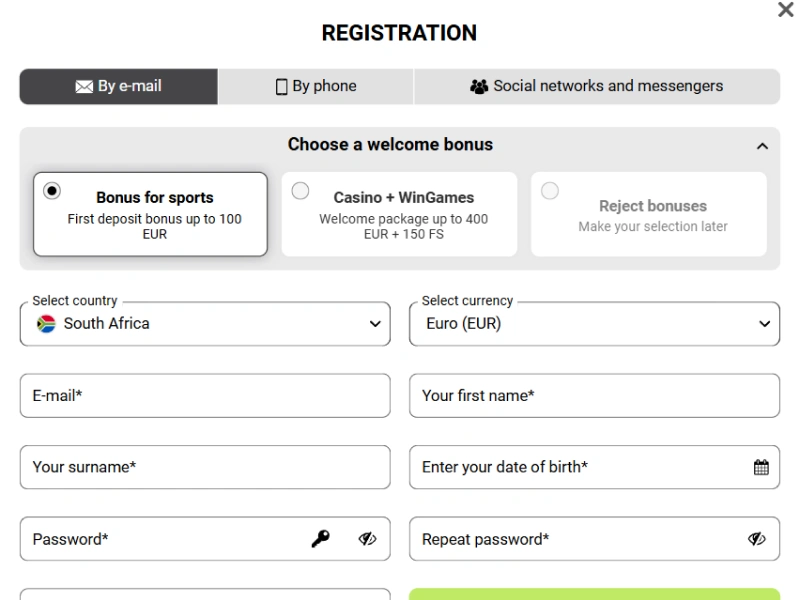Switch to the By phone tab
The image size is (800, 600).
pos(315,86)
